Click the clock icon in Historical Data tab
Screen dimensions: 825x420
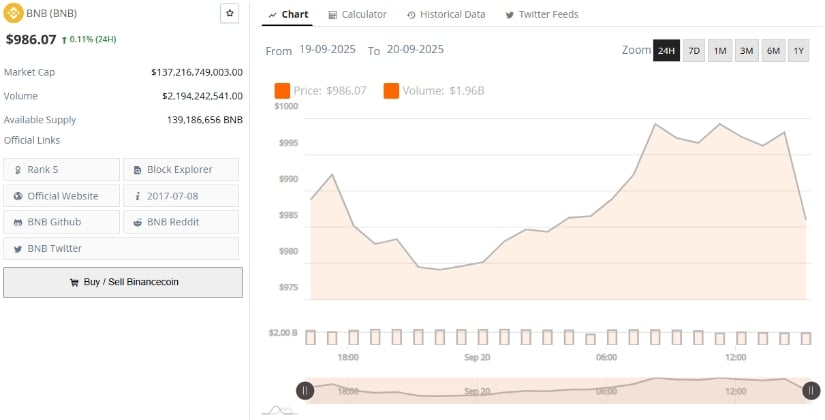(x=411, y=15)
